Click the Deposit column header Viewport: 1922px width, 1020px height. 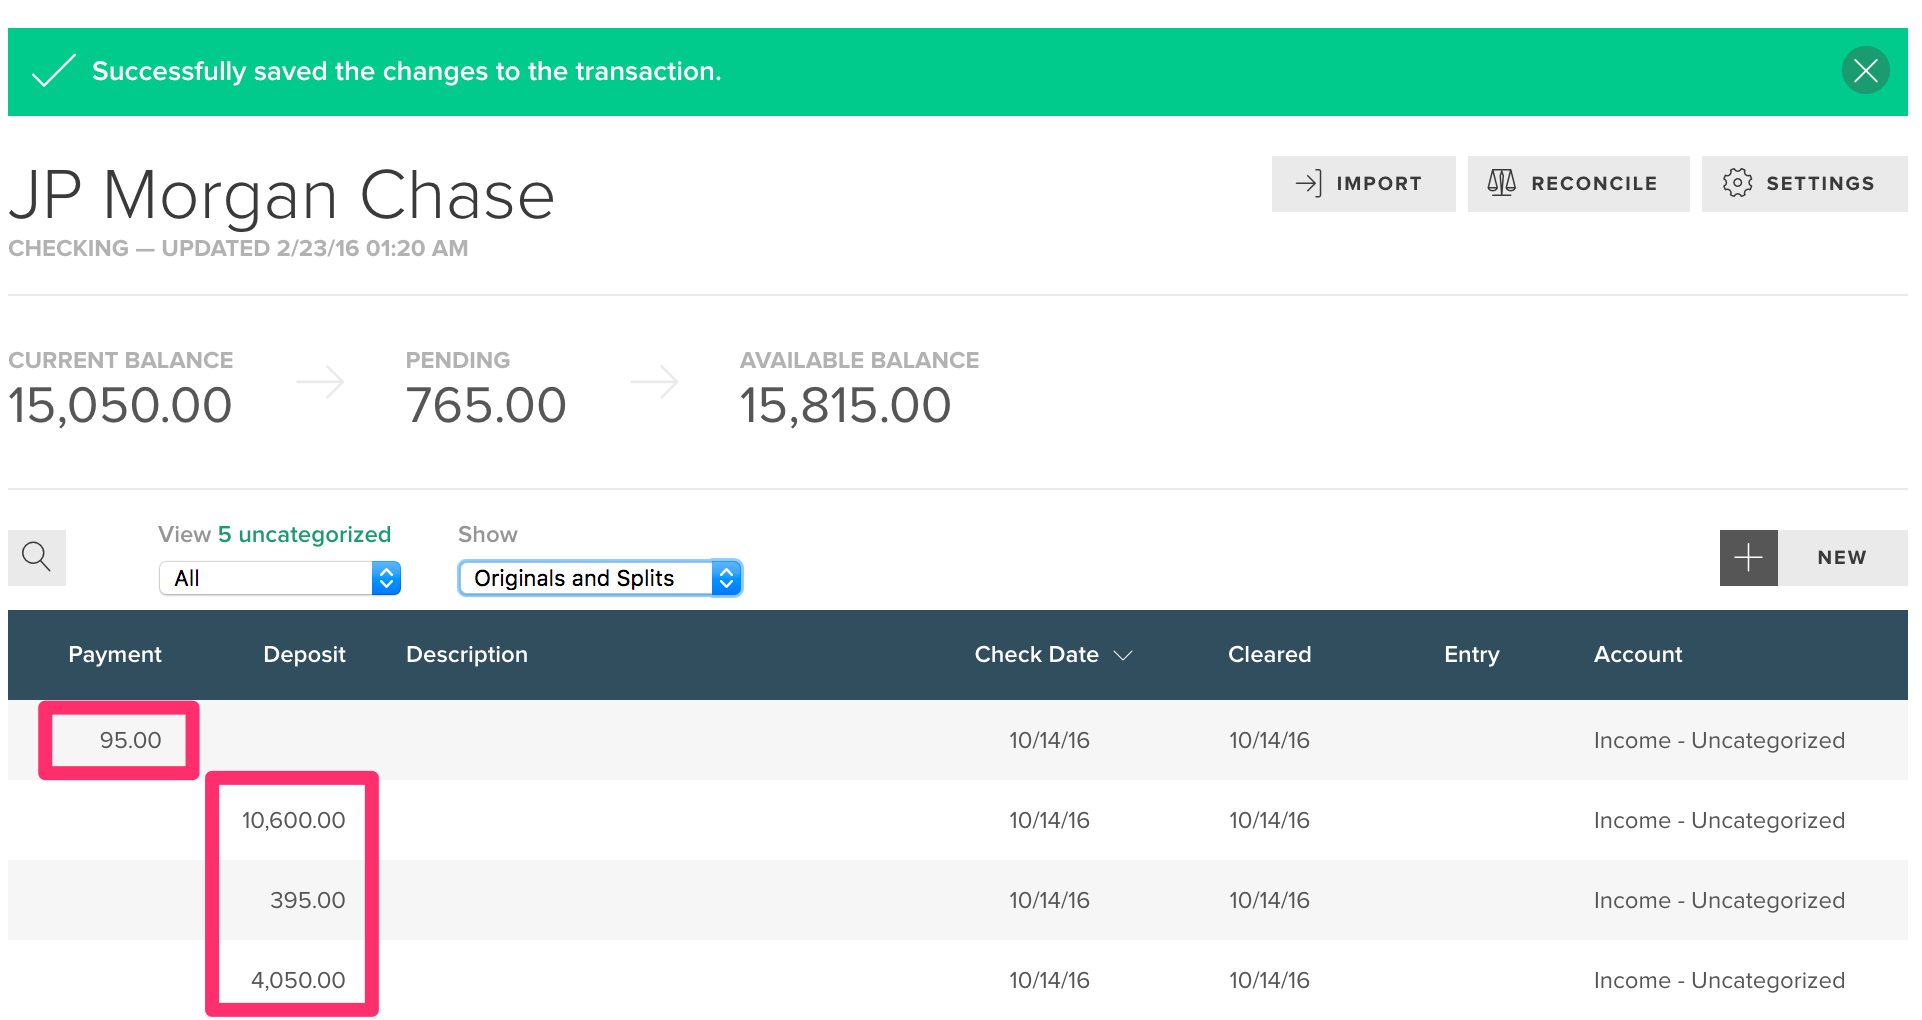[304, 655]
